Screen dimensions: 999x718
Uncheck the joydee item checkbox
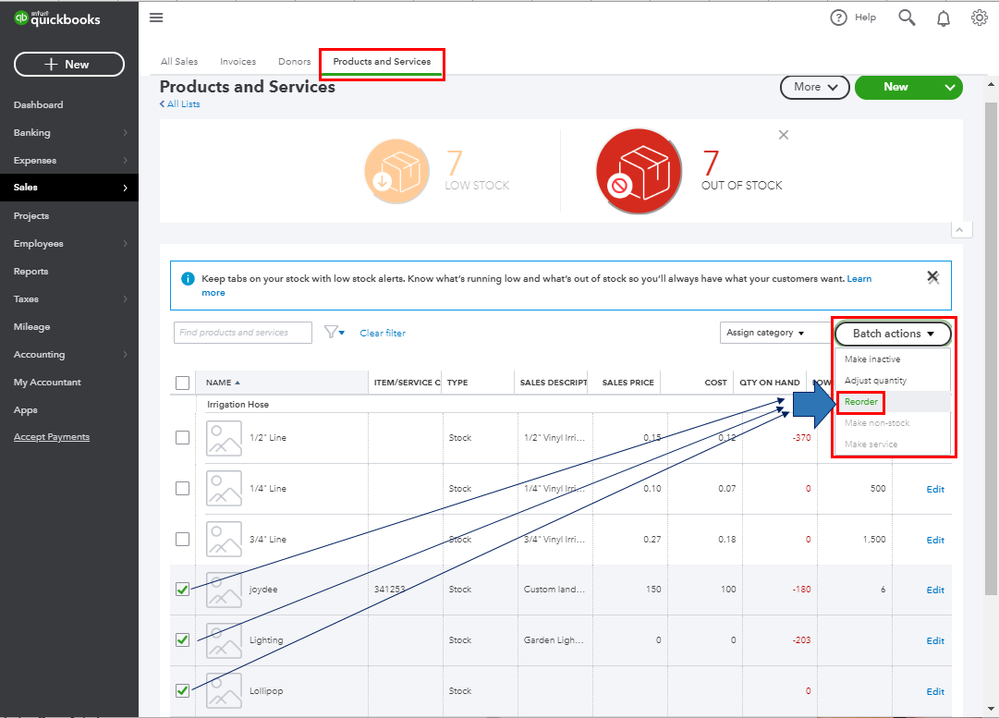(x=182, y=589)
